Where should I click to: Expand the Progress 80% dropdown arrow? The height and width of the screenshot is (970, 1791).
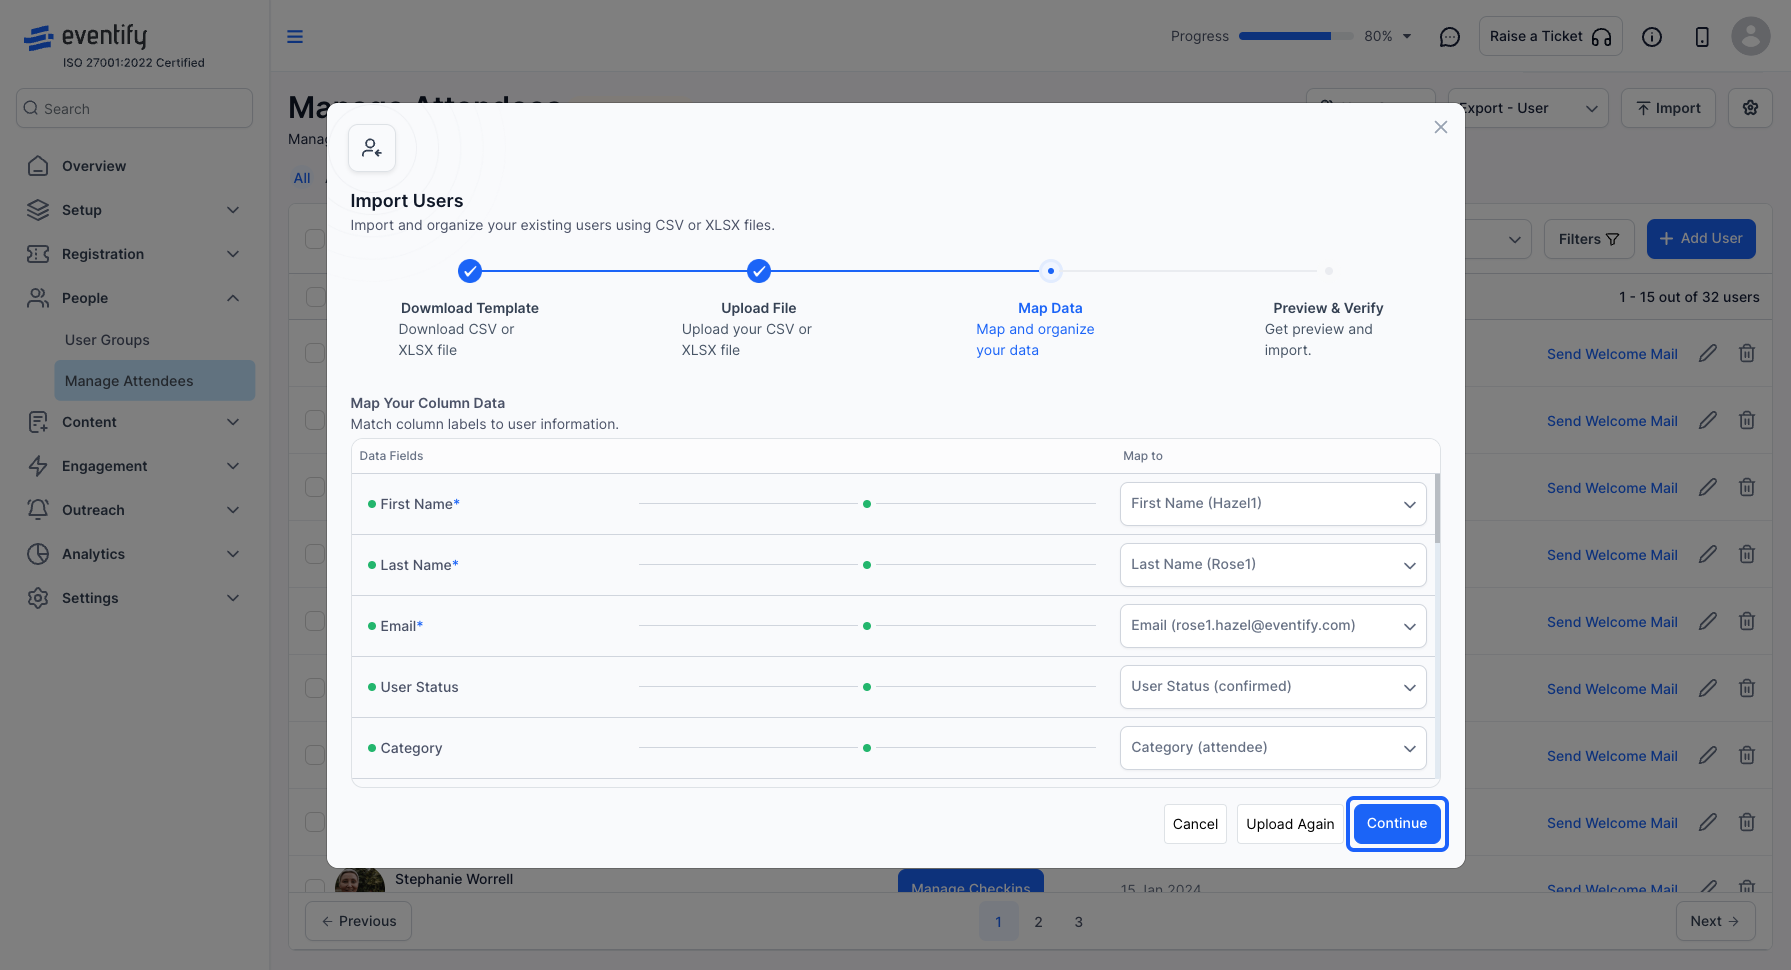(x=1407, y=37)
